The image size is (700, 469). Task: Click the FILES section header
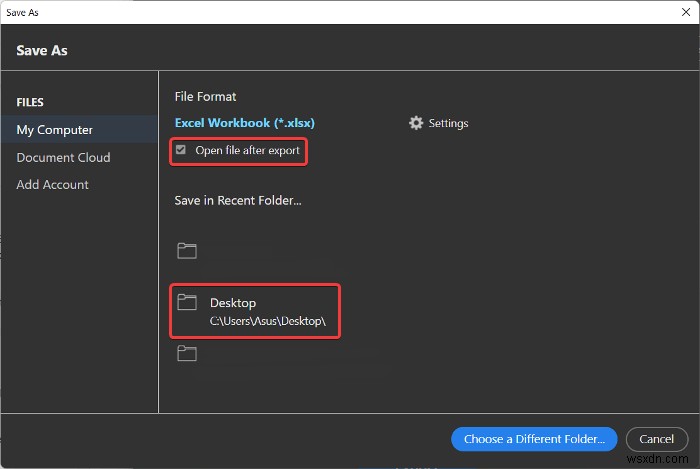click(x=30, y=102)
